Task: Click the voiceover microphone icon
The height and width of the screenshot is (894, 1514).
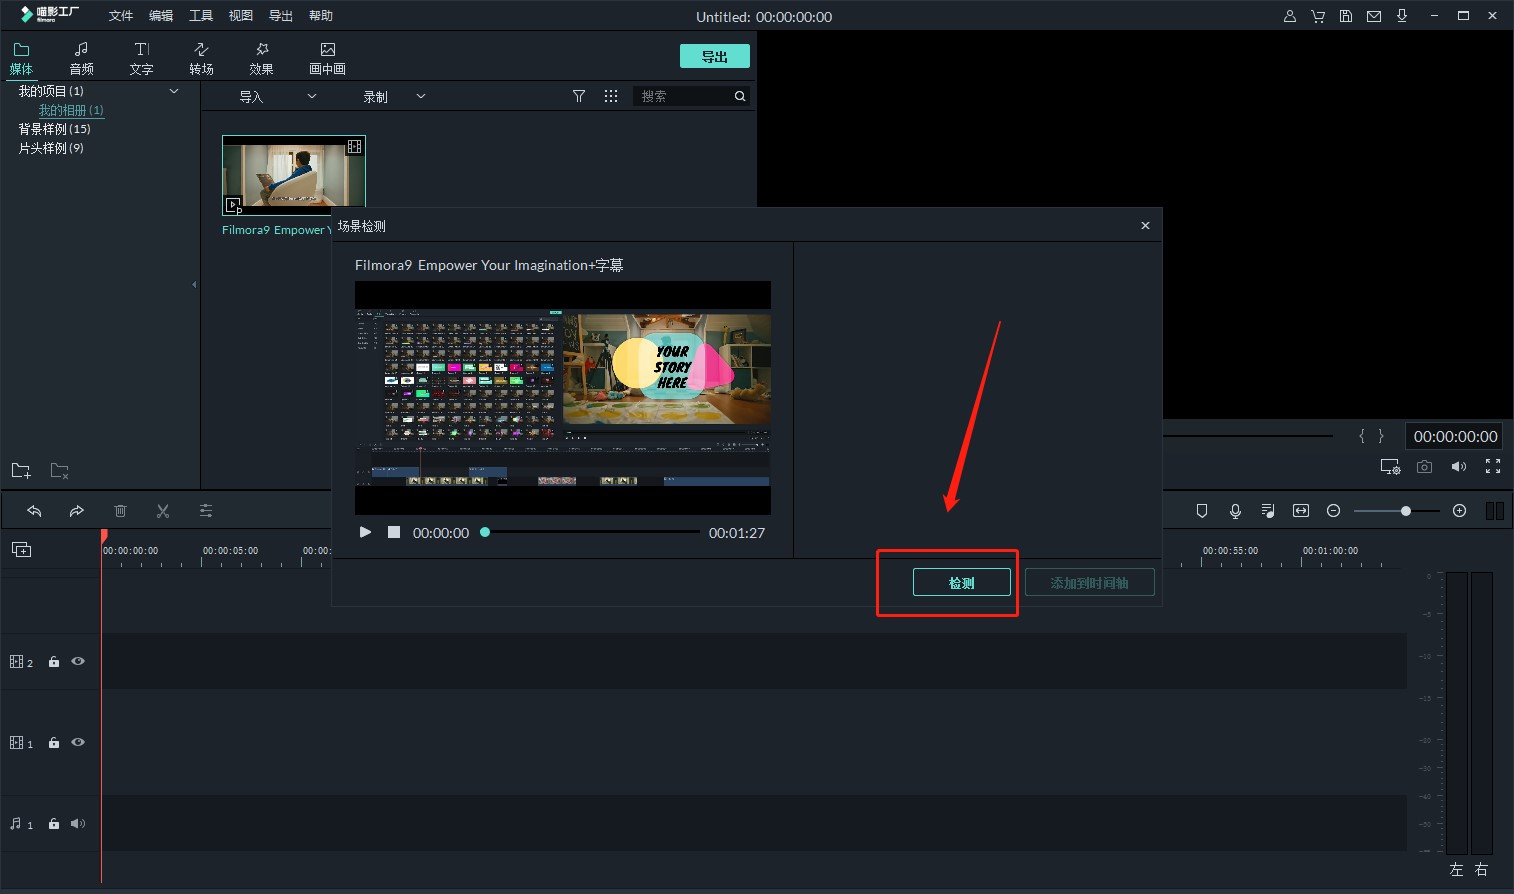Action: pyautogui.click(x=1235, y=511)
